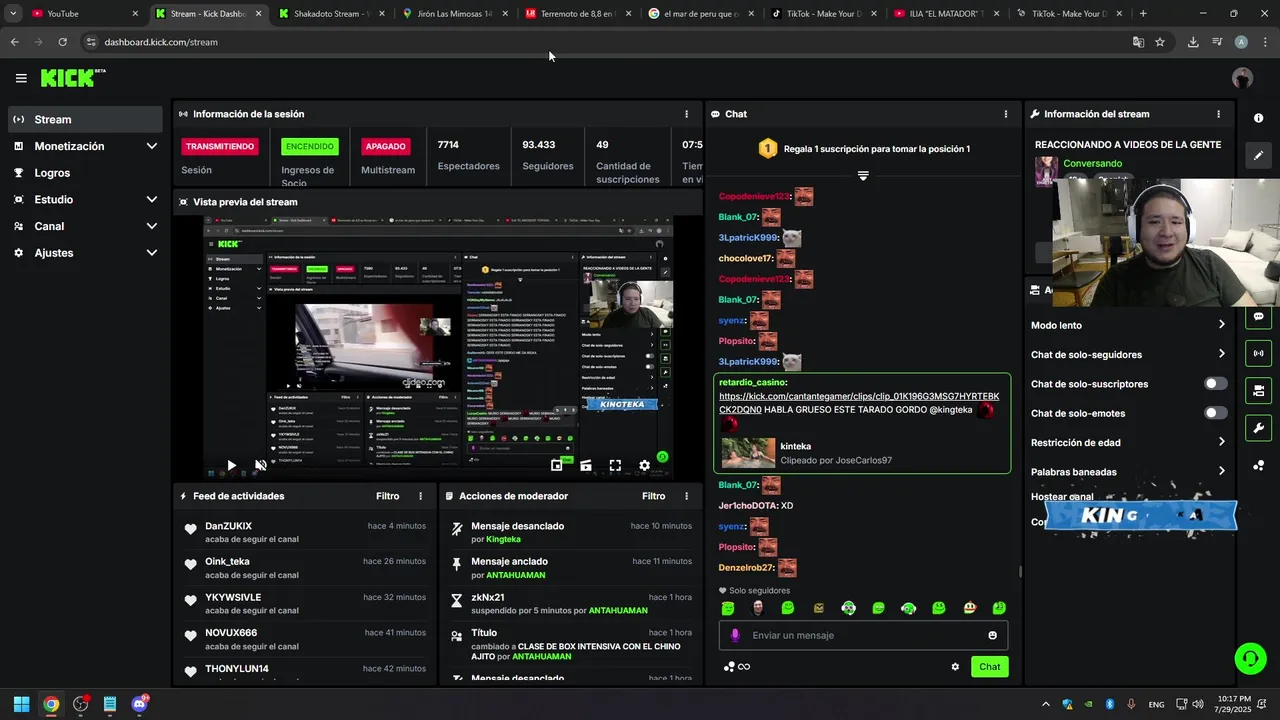Viewport: 1280px width, 720px height.
Task: Open Discord from the taskbar
Action: pyautogui.click(x=139, y=704)
